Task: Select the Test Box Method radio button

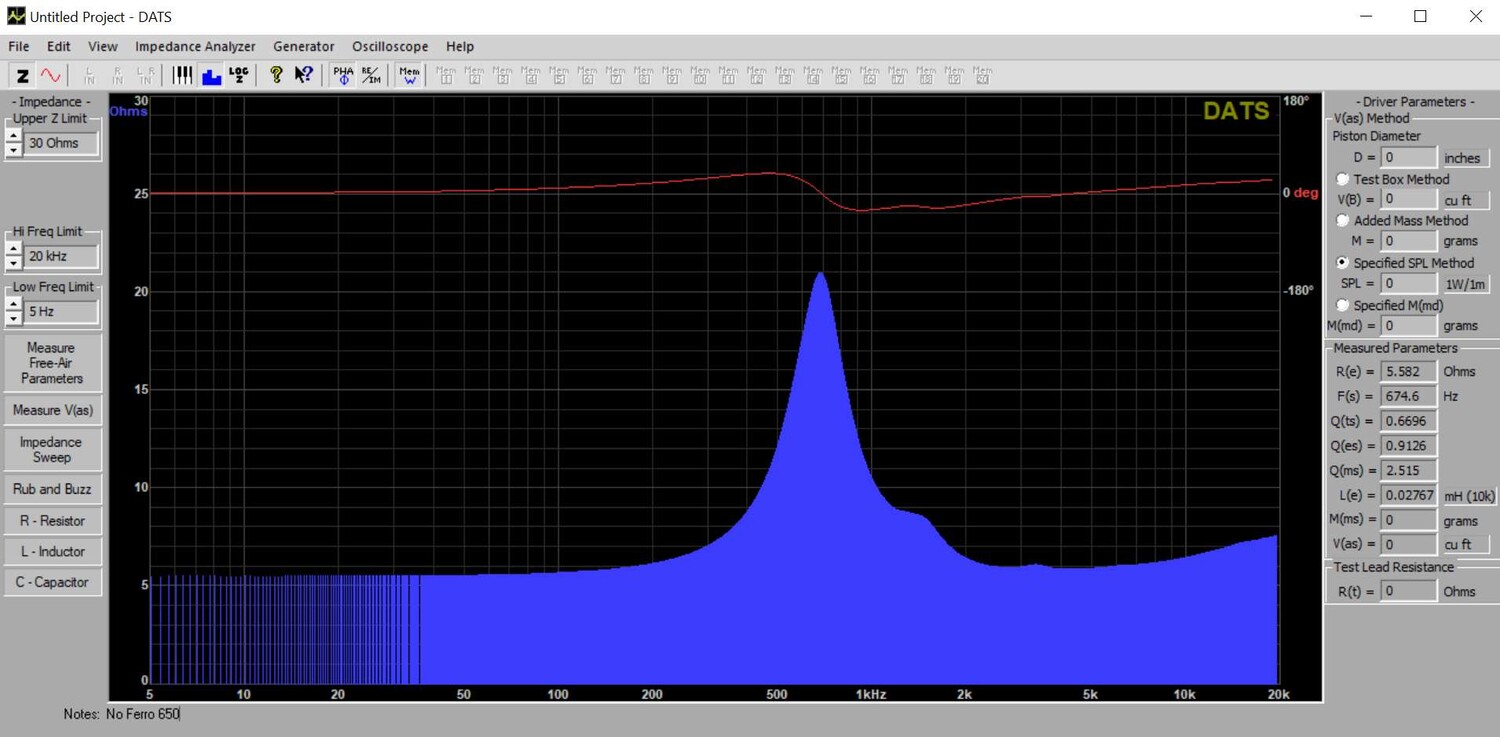Action: [1343, 179]
